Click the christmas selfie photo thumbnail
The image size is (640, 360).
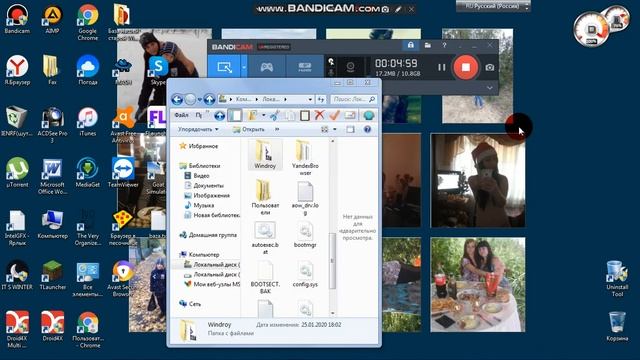coord(478,180)
